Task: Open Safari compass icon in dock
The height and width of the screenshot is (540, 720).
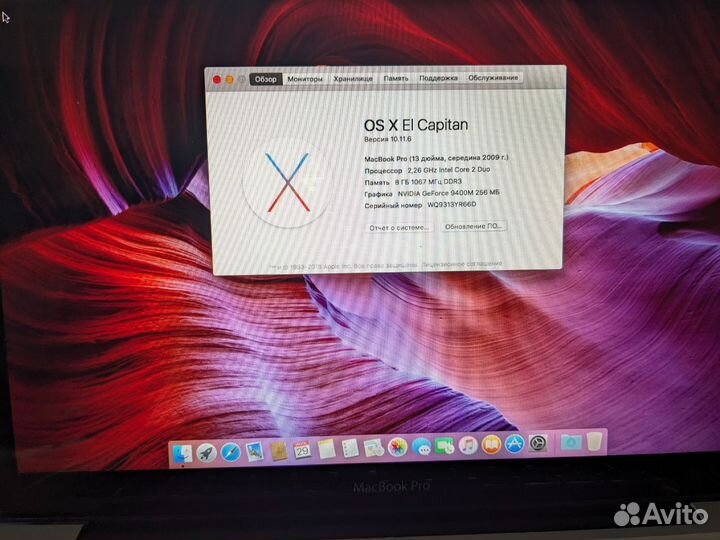Action: [x=231, y=452]
